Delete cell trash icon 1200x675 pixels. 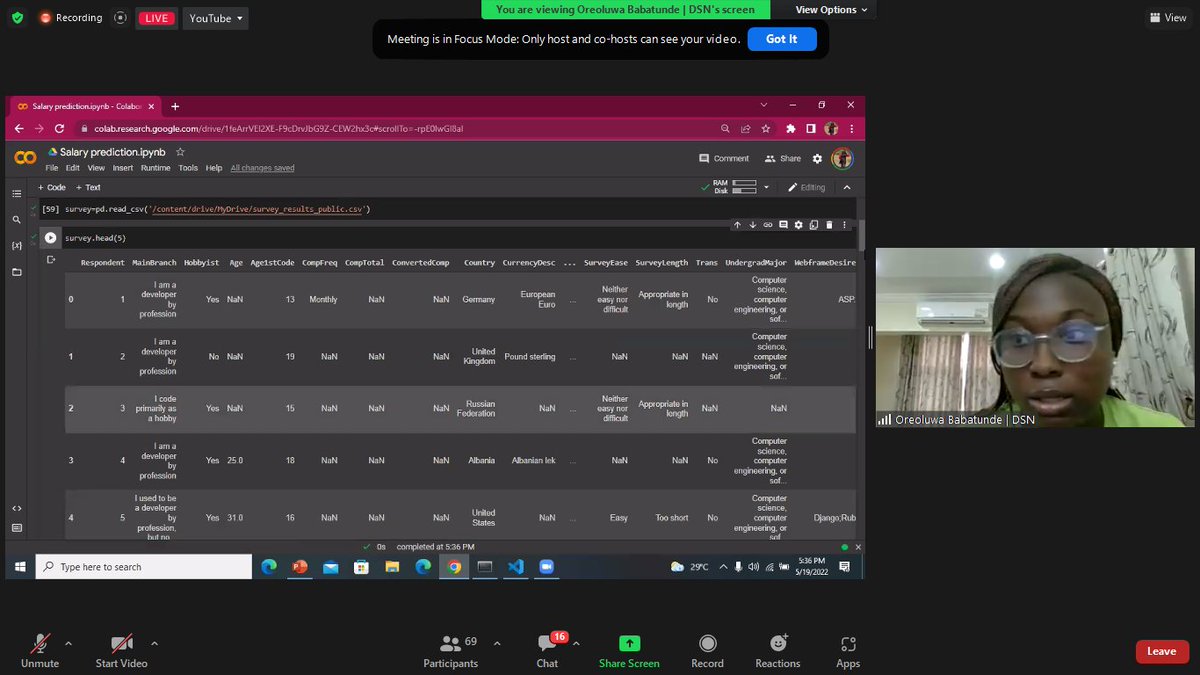[829, 225]
